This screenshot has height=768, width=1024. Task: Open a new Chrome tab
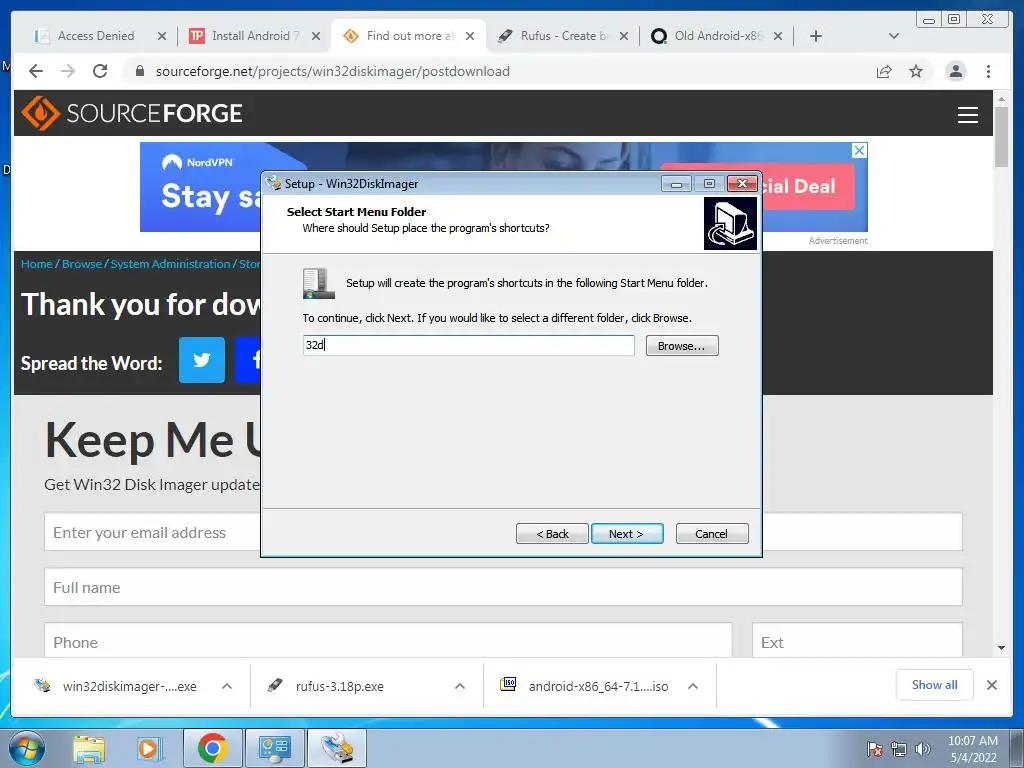(x=816, y=36)
